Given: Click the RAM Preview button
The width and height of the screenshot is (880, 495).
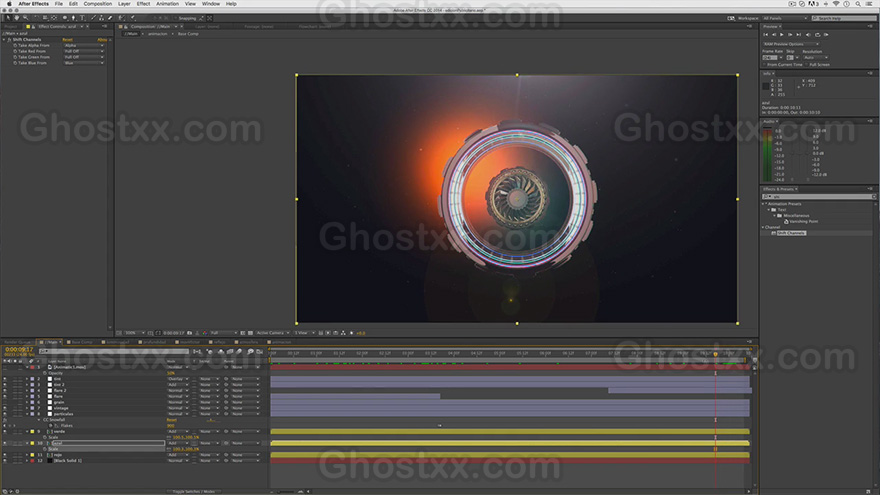Looking at the screenshot, I should (826, 35).
